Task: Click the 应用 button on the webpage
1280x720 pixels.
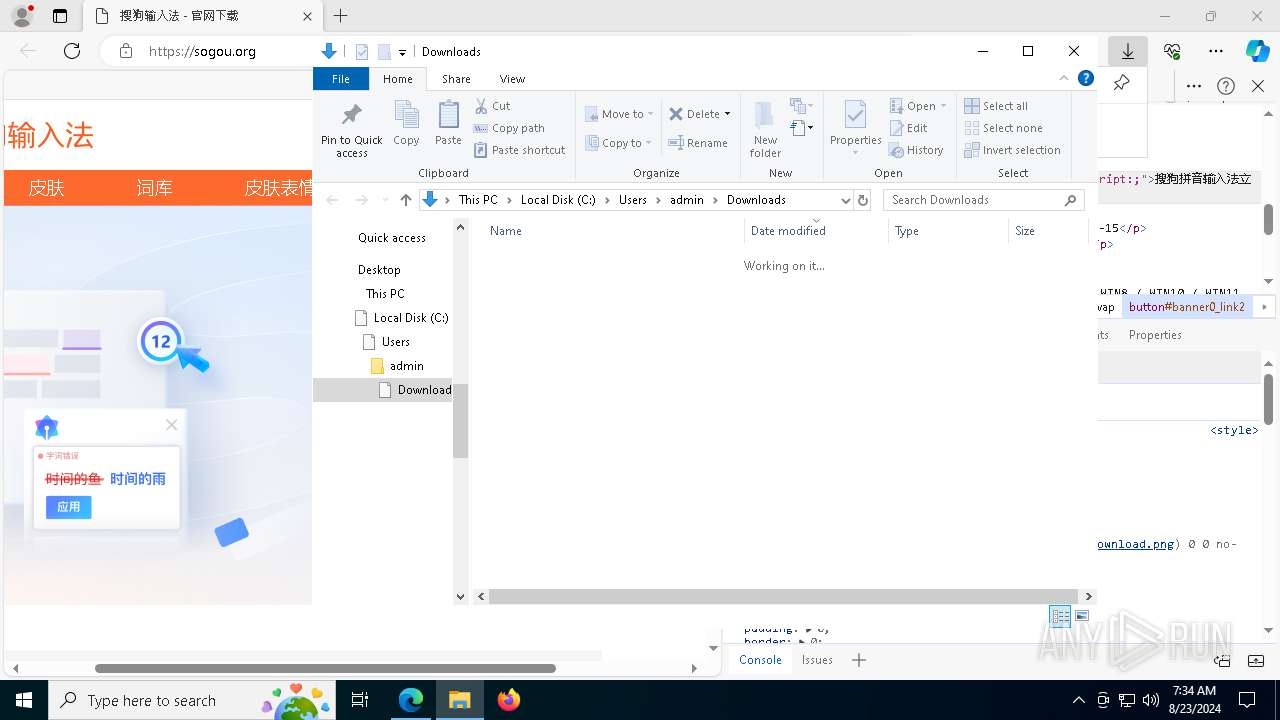Action: click(x=68, y=507)
